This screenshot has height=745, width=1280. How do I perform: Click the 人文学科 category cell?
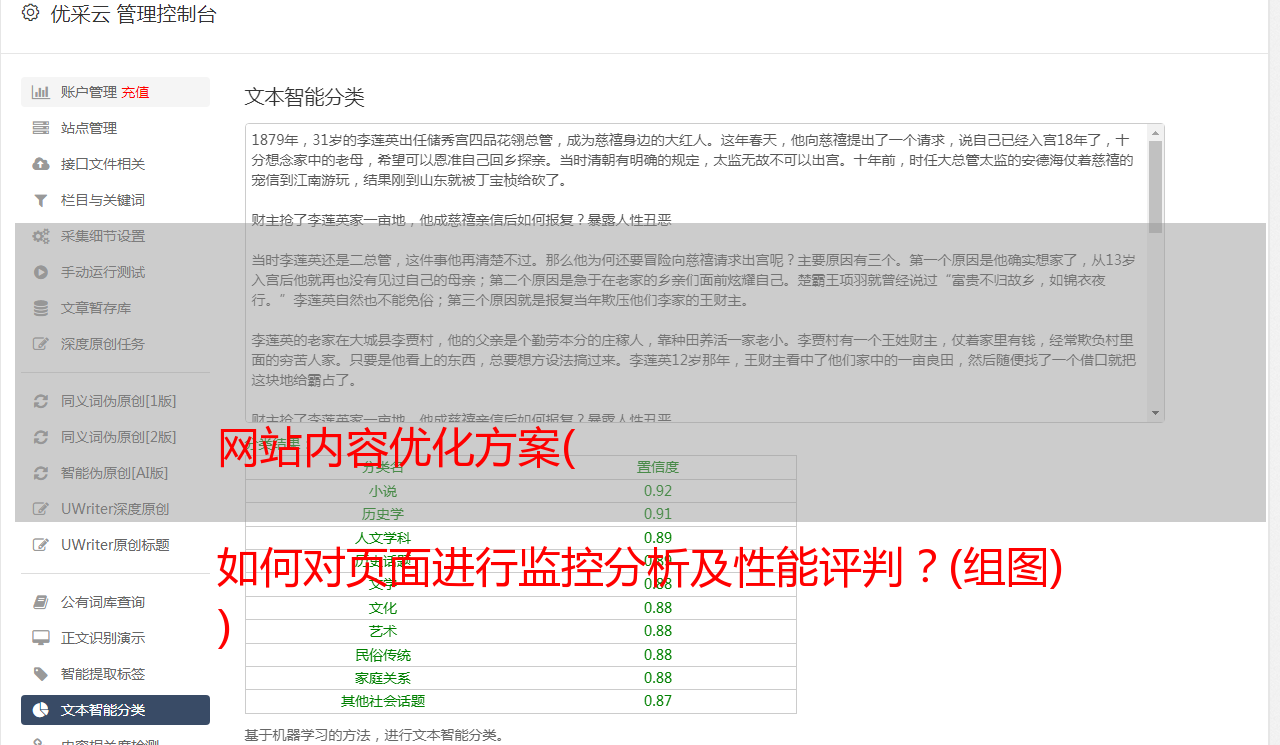click(383, 538)
